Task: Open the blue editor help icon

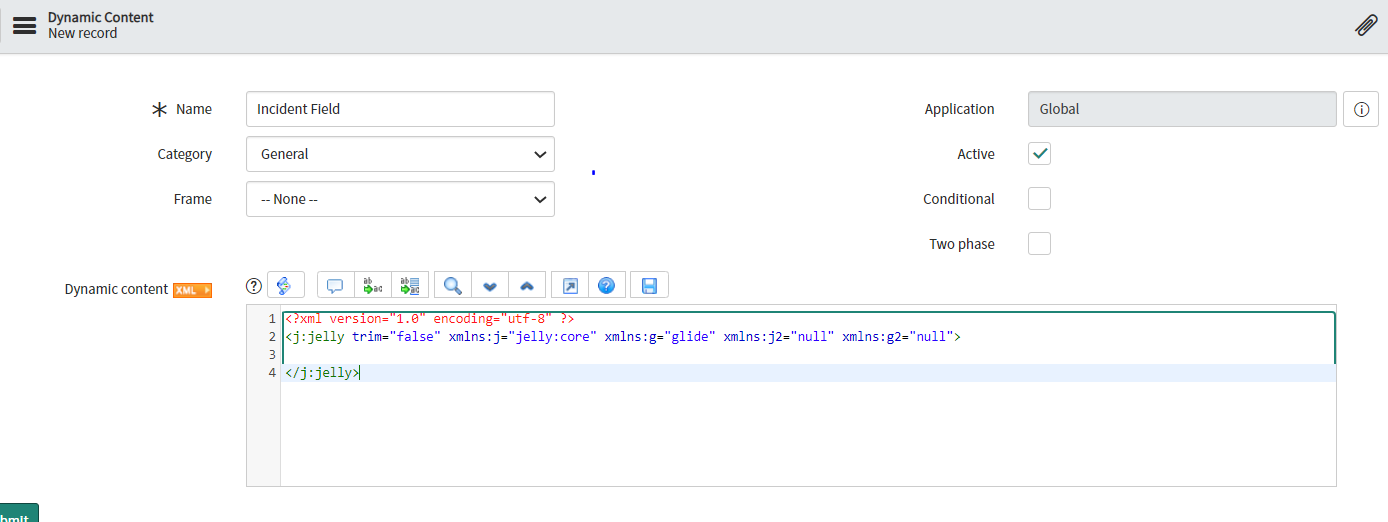Action: pyautogui.click(x=606, y=286)
